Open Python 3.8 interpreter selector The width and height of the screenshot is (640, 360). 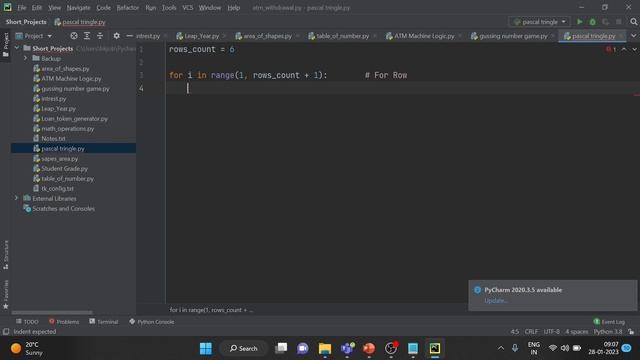[608, 332]
